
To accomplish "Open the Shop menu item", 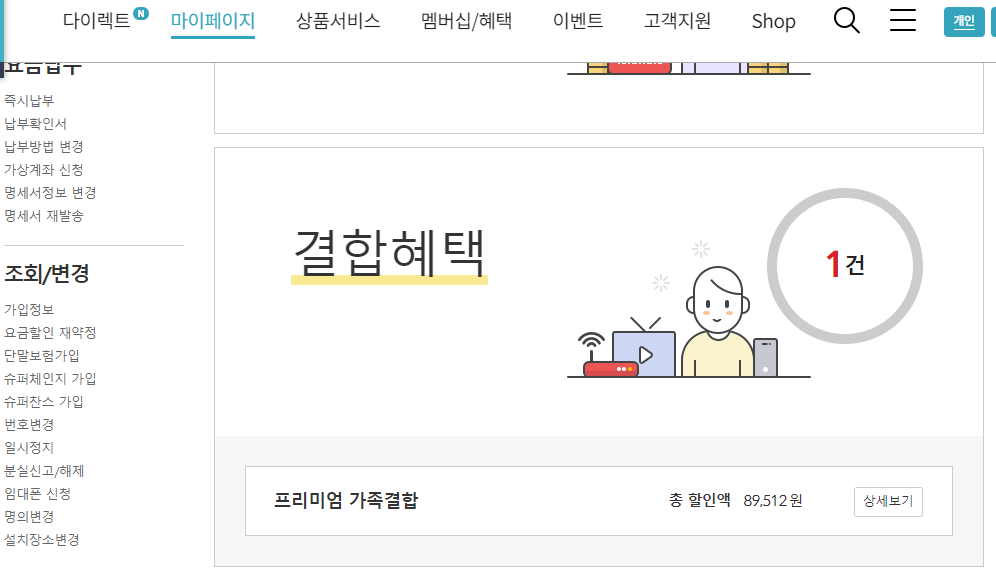I will [773, 21].
